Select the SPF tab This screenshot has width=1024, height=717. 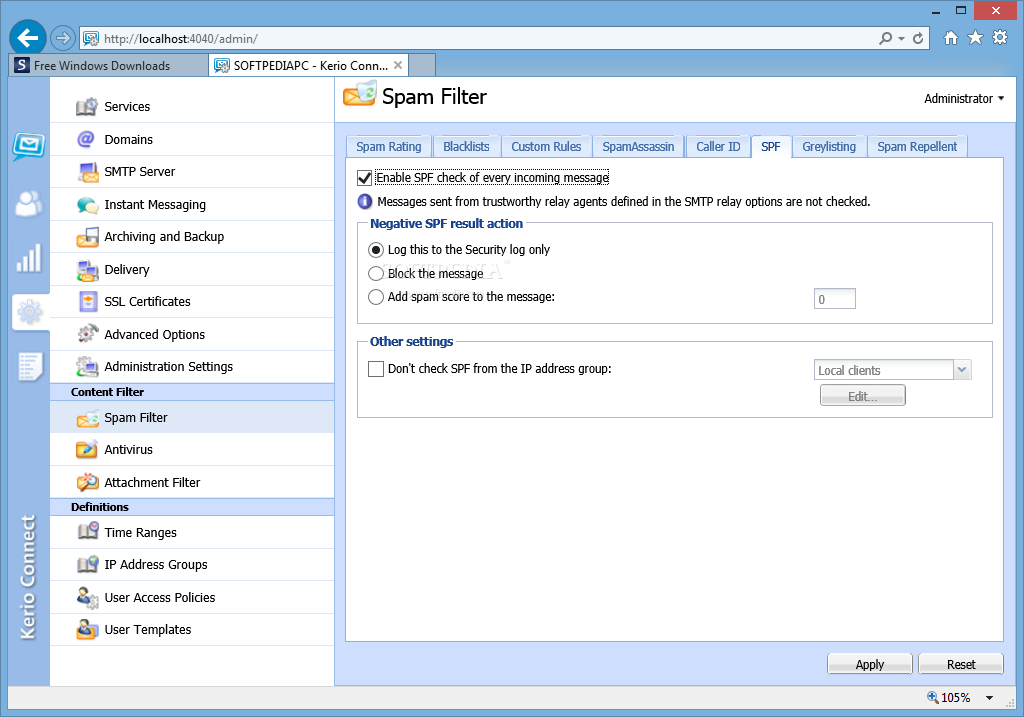771,147
